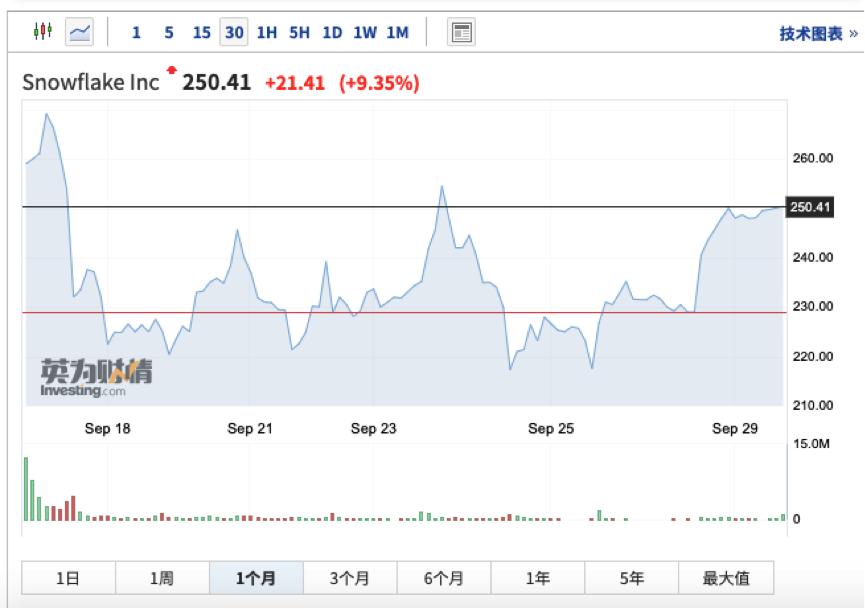
Task: Show the 6个月 range
Action: point(444,578)
